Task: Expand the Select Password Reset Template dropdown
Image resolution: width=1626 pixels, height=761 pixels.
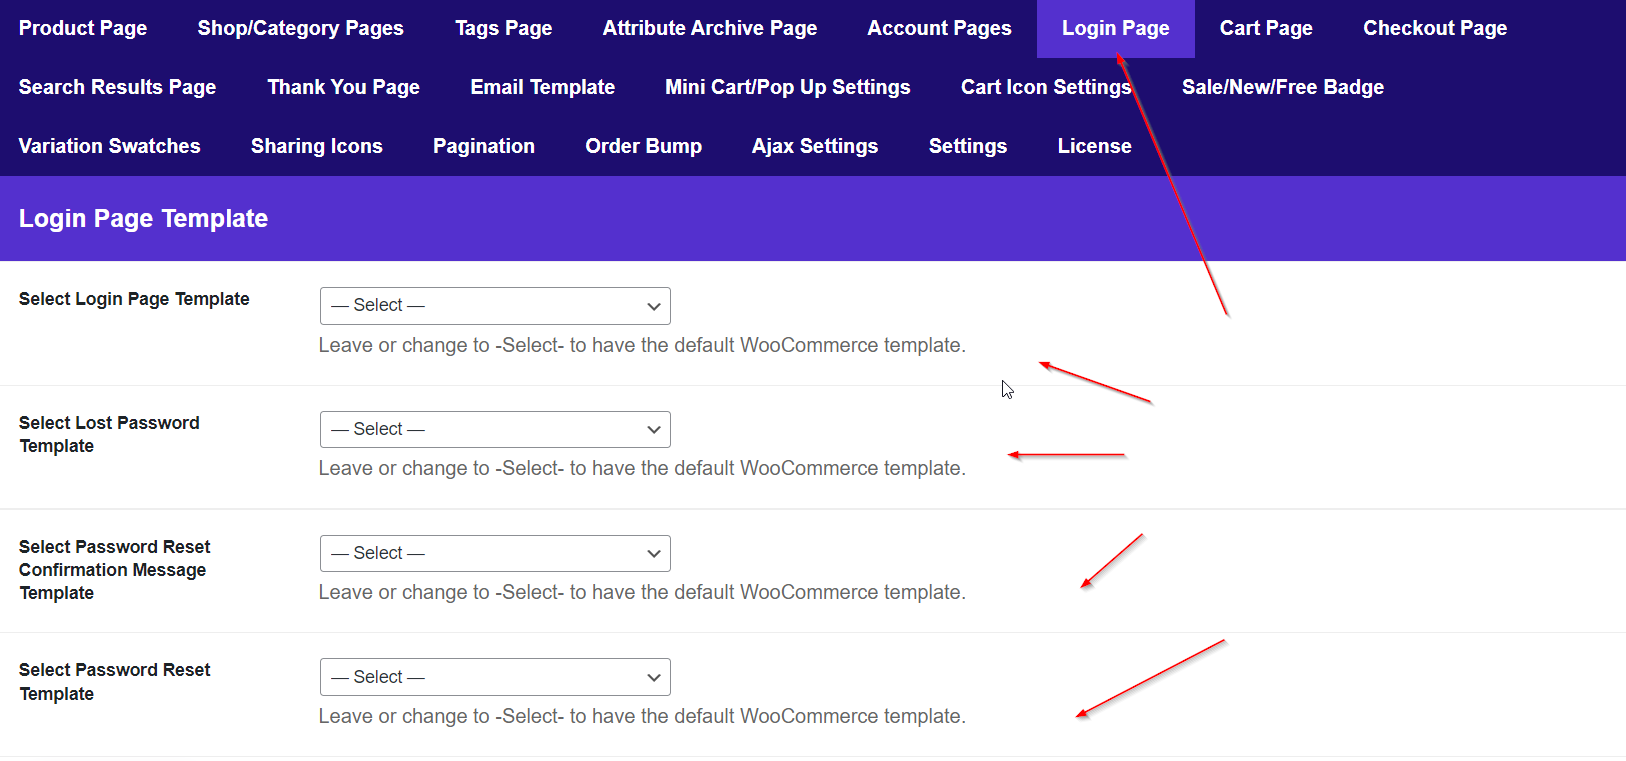Action: click(495, 677)
